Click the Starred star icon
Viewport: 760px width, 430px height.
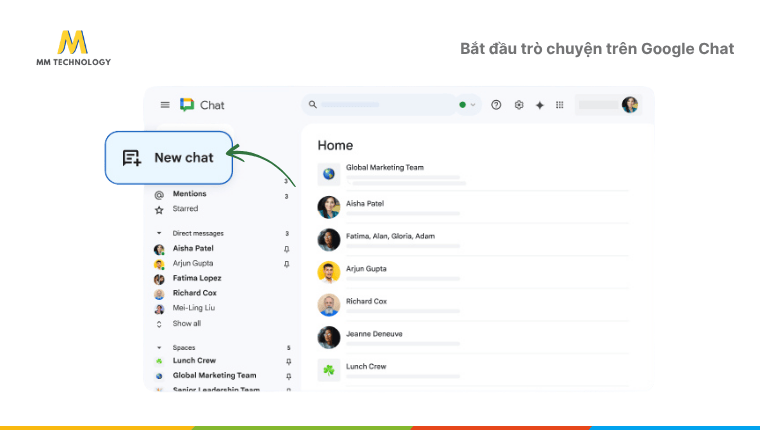[159, 210]
